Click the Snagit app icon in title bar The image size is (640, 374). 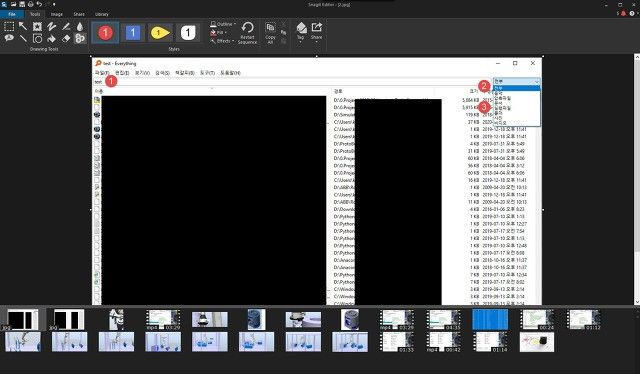coord(4,4)
